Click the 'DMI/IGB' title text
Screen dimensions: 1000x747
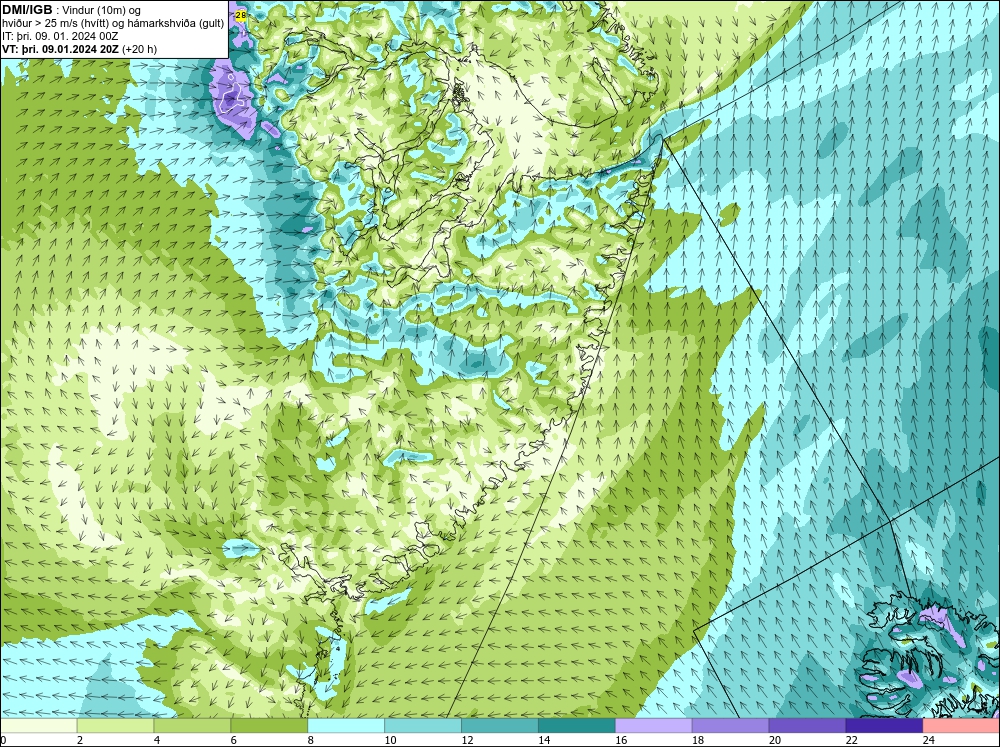coord(27,10)
